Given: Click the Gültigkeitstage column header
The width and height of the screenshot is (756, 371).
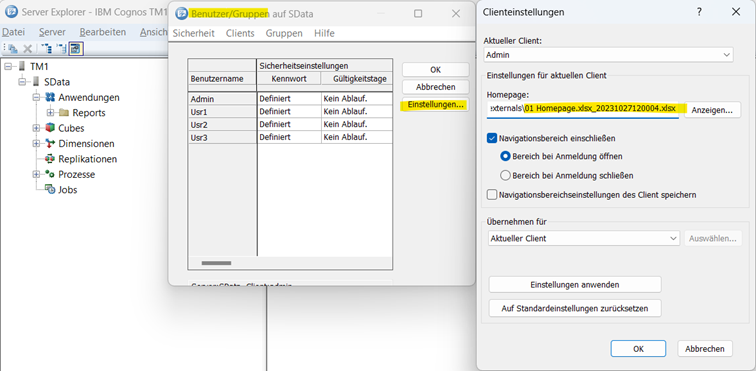Looking at the screenshot, I should 356,78.
